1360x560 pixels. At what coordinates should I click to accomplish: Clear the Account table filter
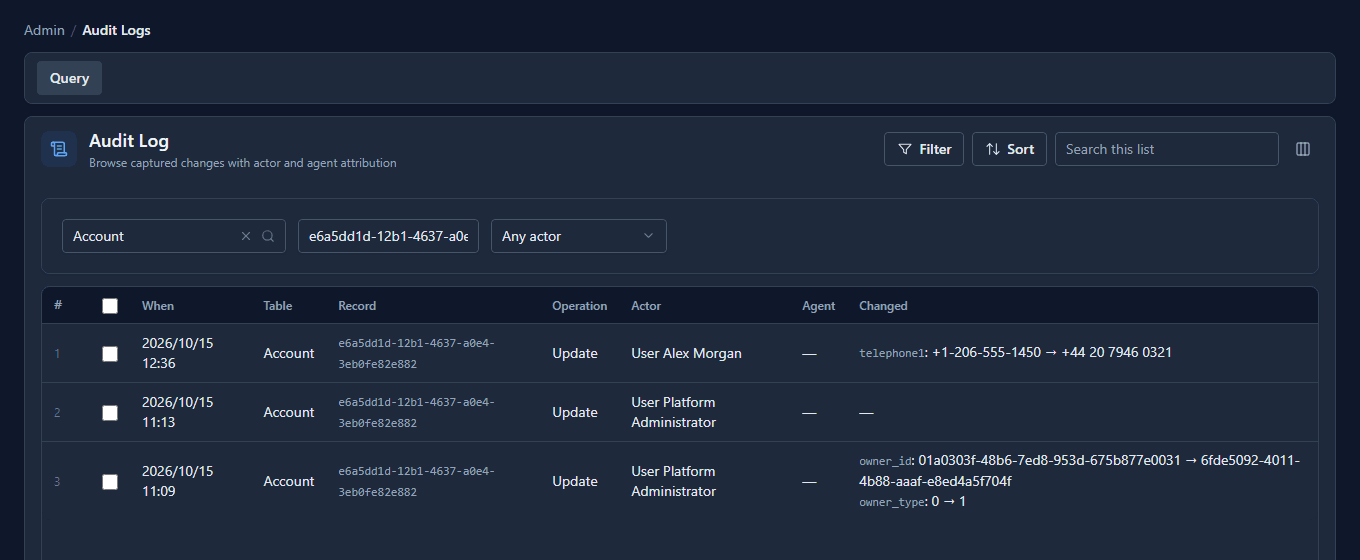pos(246,236)
